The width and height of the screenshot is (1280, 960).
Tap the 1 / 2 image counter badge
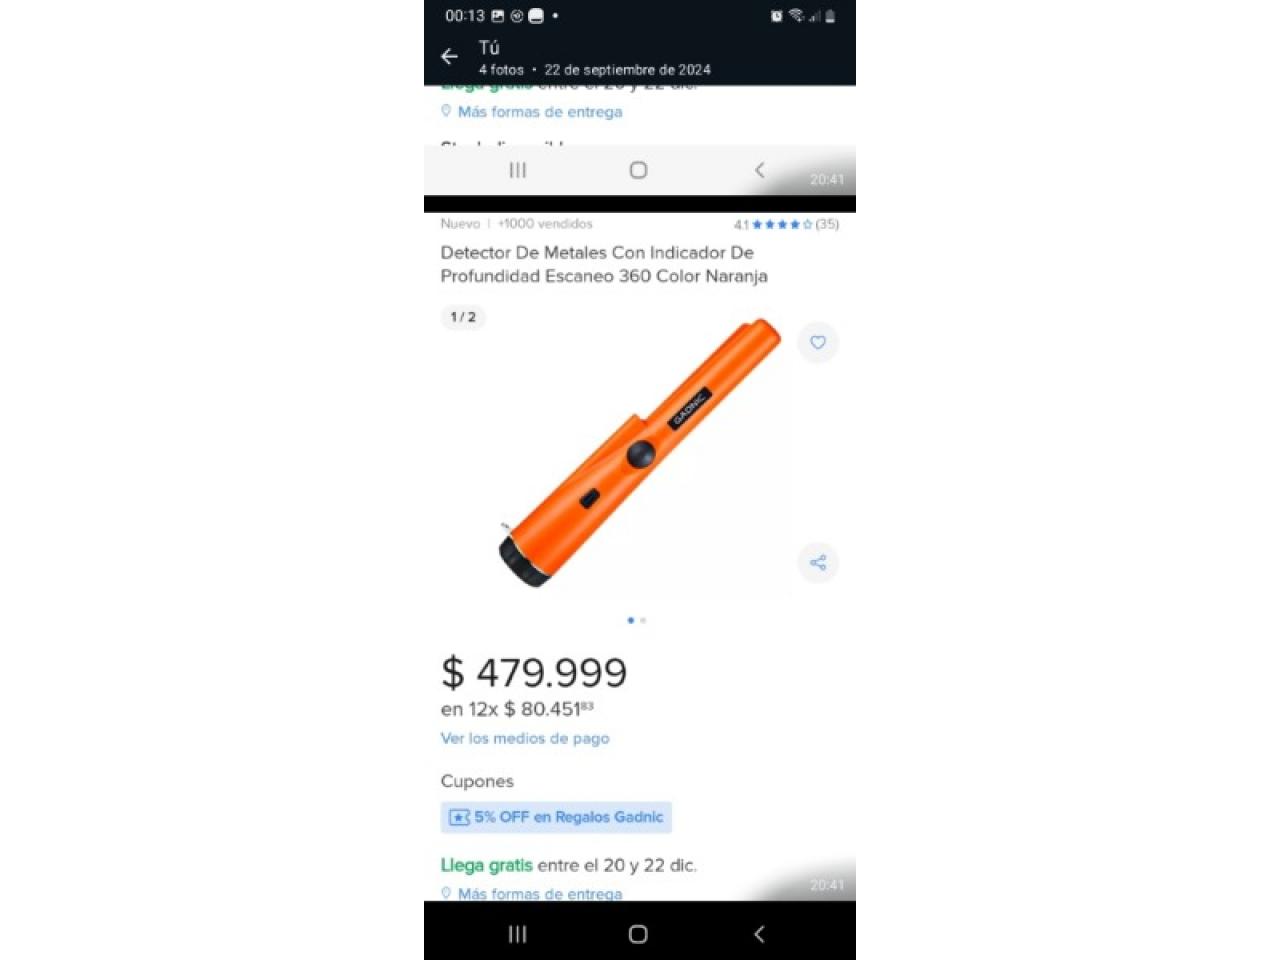(463, 317)
